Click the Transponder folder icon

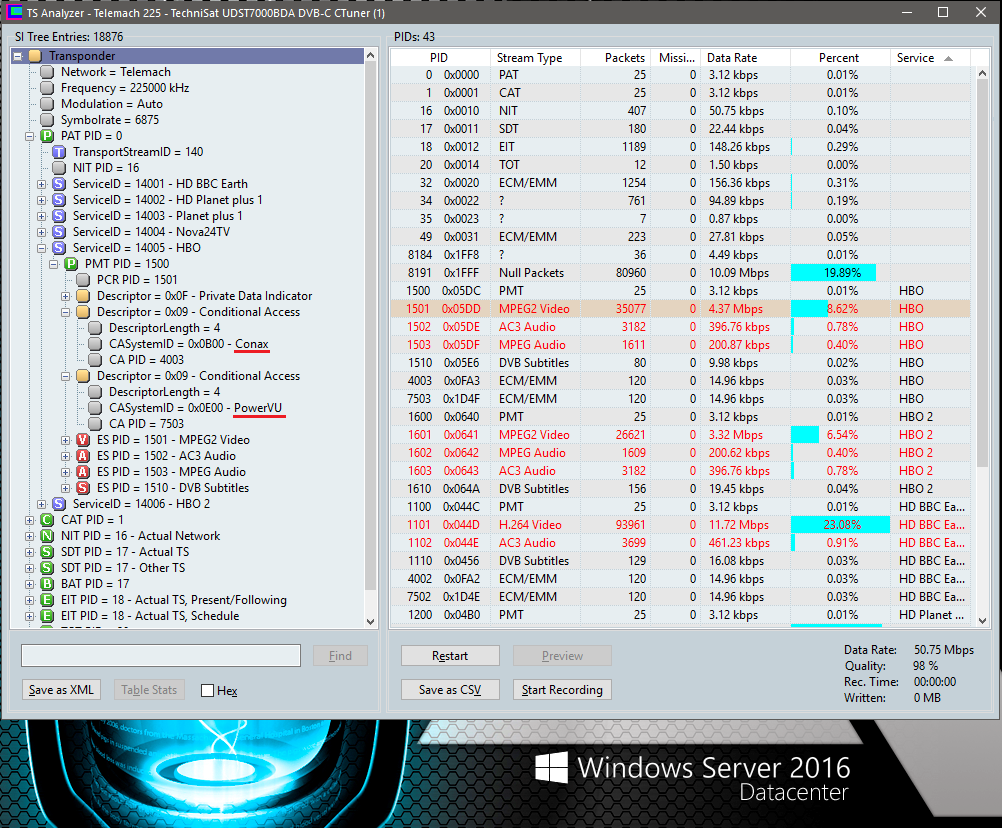tap(35, 56)
